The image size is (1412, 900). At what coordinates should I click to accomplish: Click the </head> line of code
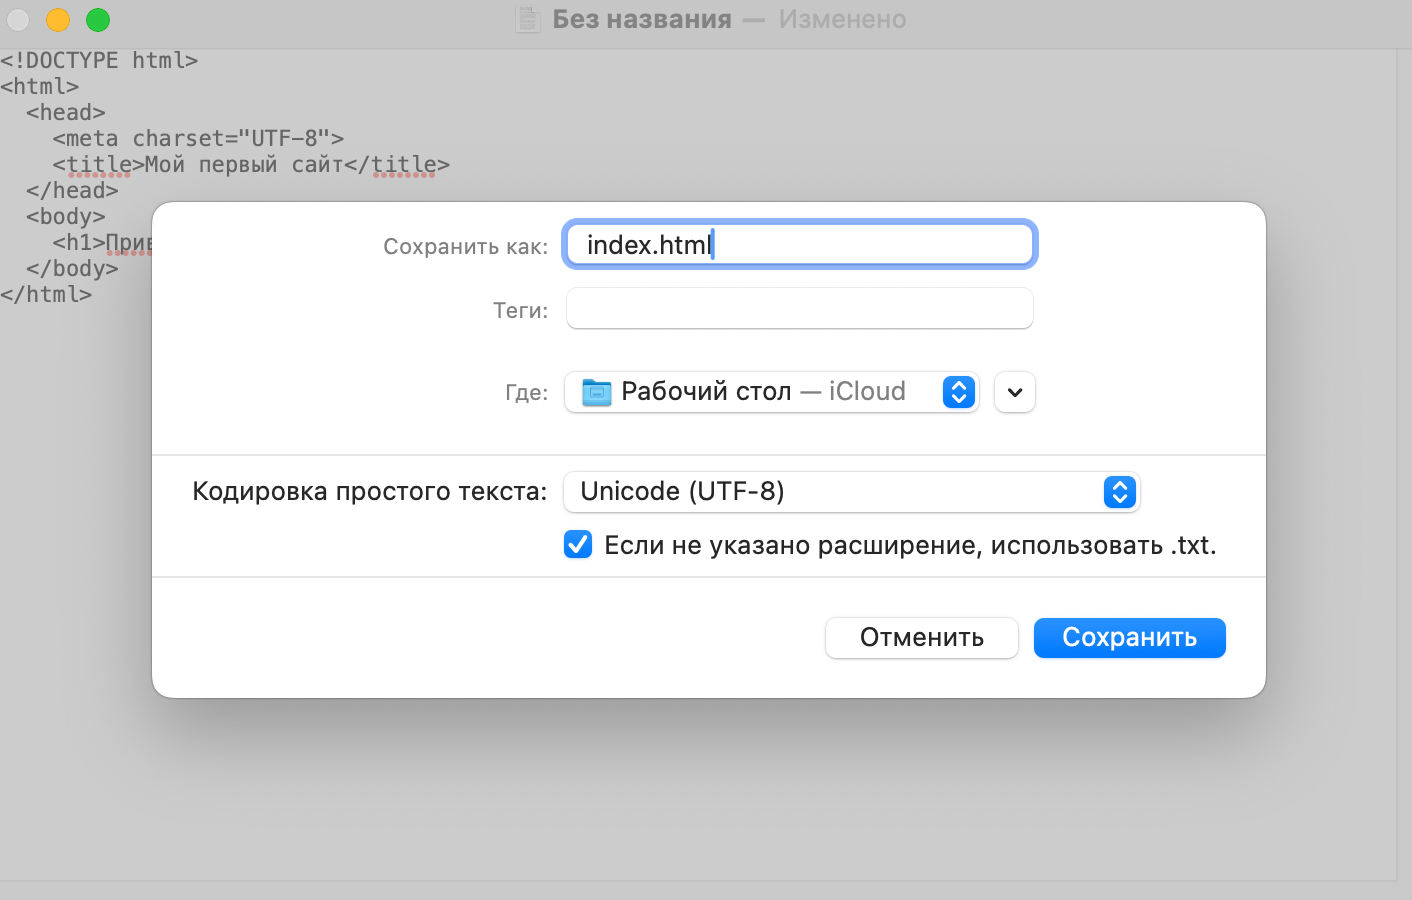72,190
